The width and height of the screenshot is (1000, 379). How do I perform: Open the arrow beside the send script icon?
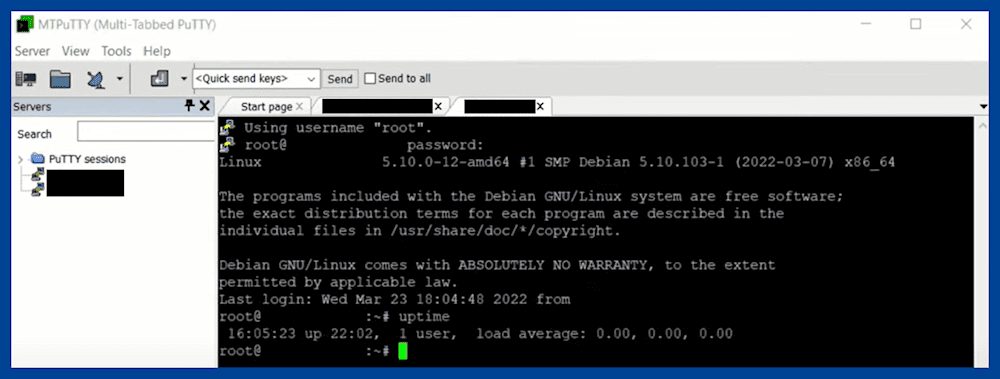click(184, 79)
